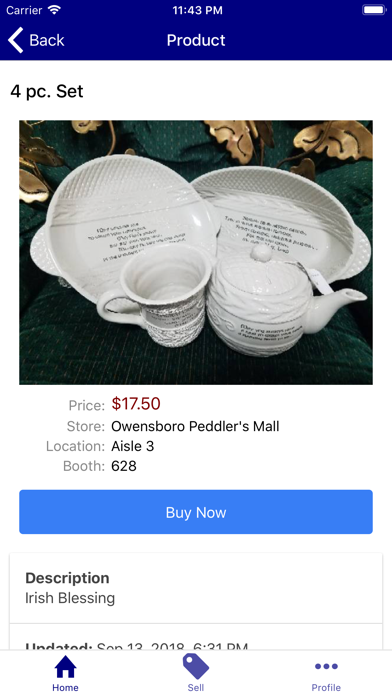The image size is (392, 696).
Task: Switch to the Profile tab label
Action: [326, 688]
